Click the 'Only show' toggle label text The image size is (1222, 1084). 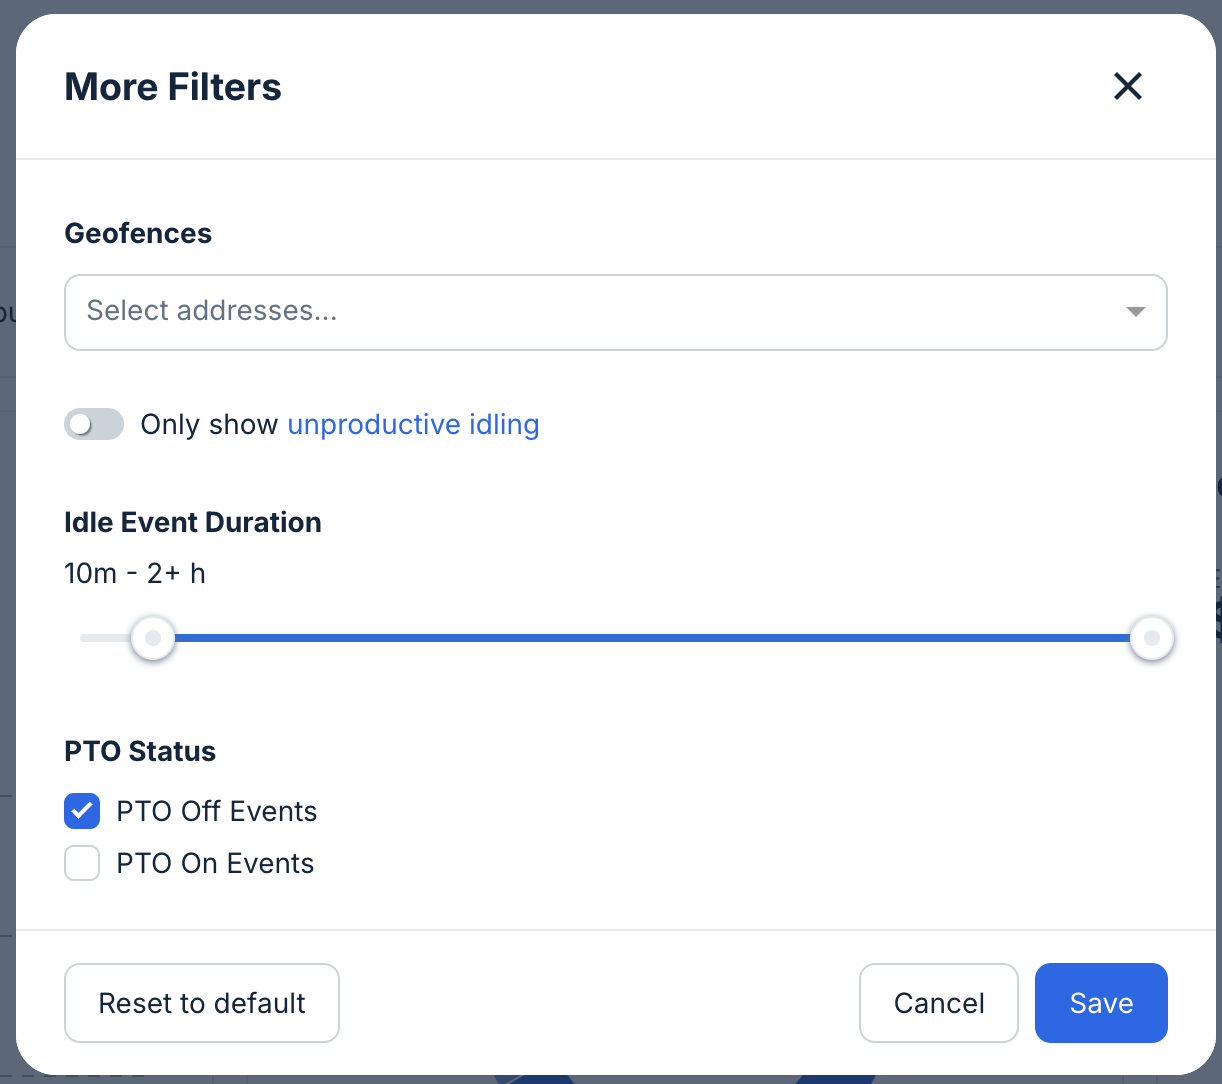click(x=209, y=425)
